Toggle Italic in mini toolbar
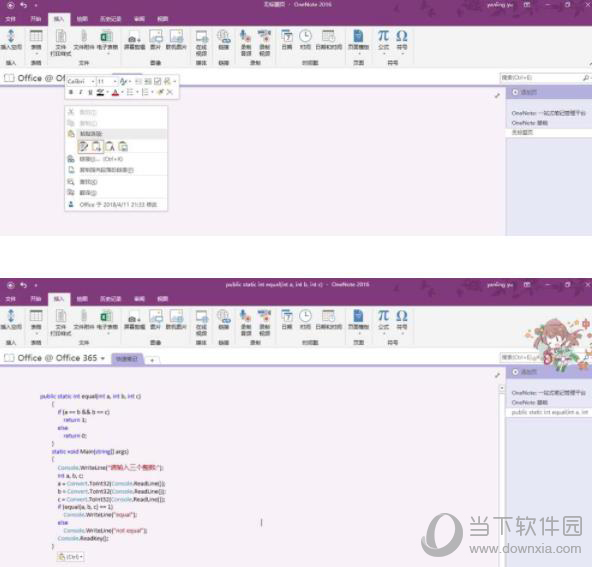Viewport: 592px width, 567px height. (80, 92)
